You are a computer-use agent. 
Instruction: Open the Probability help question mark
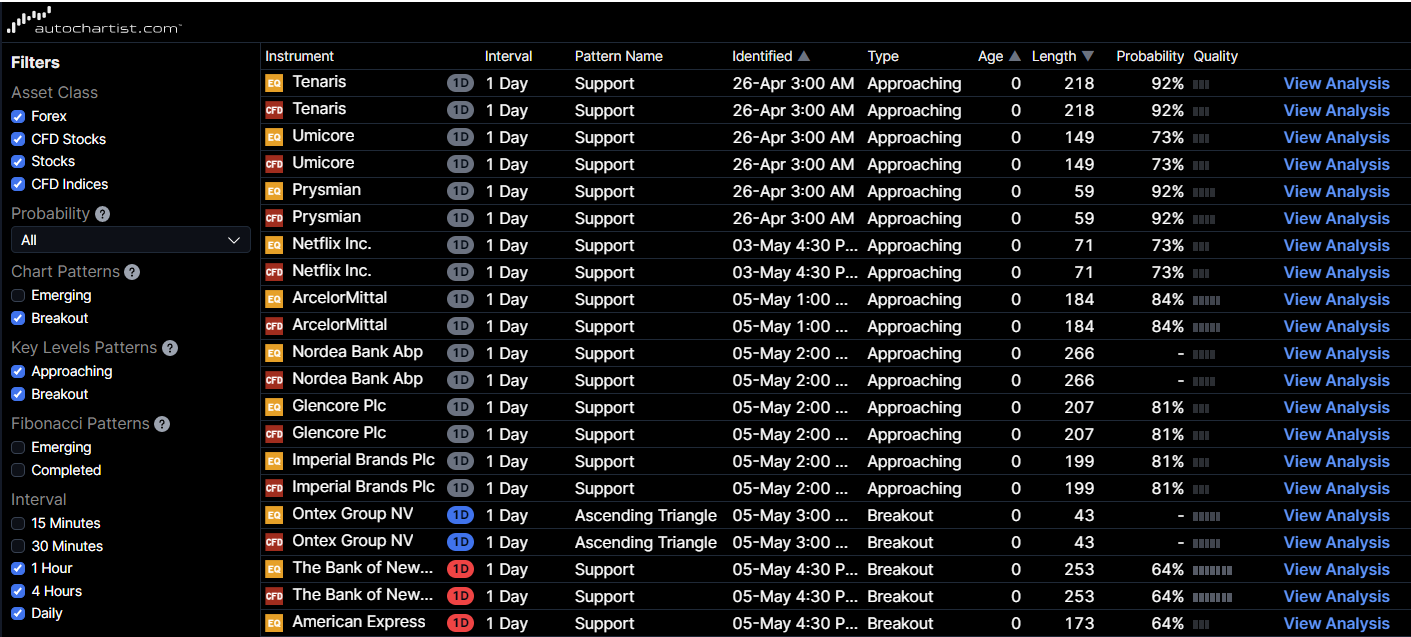click(102, 214)
